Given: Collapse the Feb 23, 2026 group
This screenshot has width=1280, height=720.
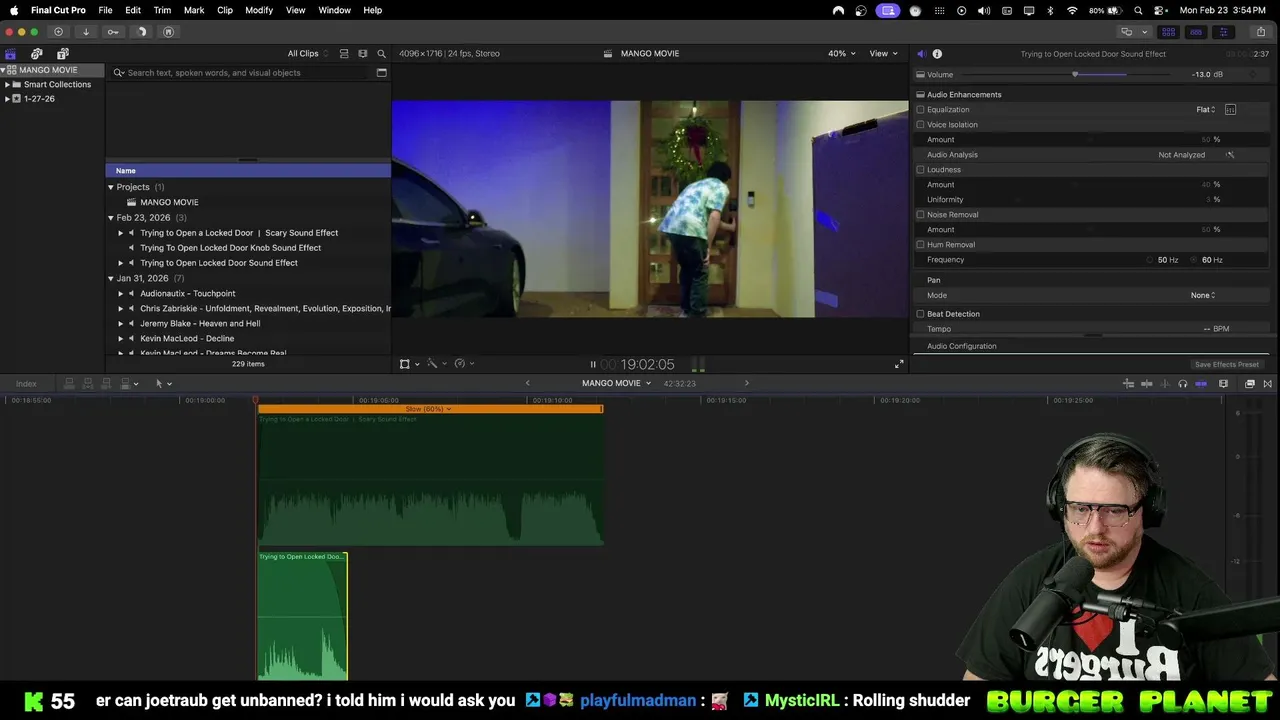Looking at the screenshot, I should (x=111, y=218).
